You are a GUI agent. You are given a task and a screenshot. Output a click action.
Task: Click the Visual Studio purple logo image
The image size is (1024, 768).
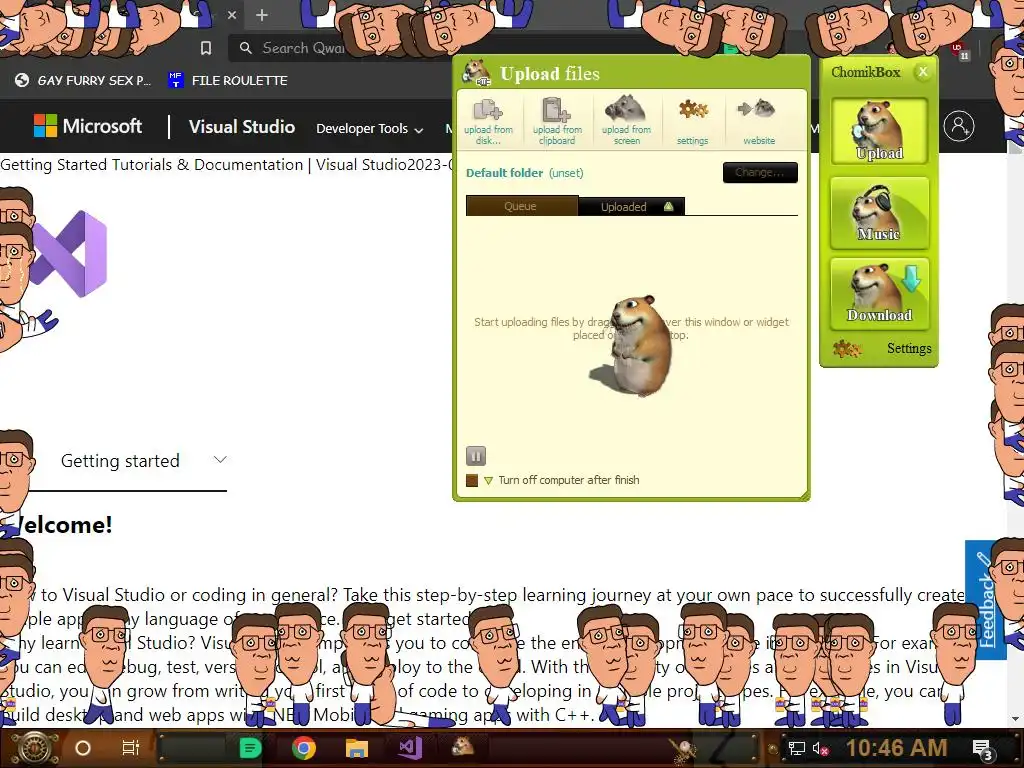point(70,253)
